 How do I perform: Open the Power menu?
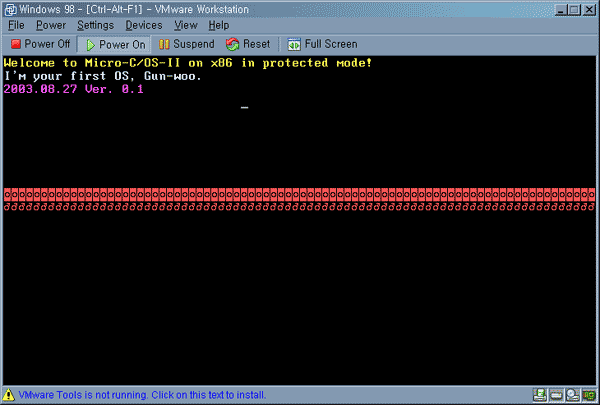(51, 25)
